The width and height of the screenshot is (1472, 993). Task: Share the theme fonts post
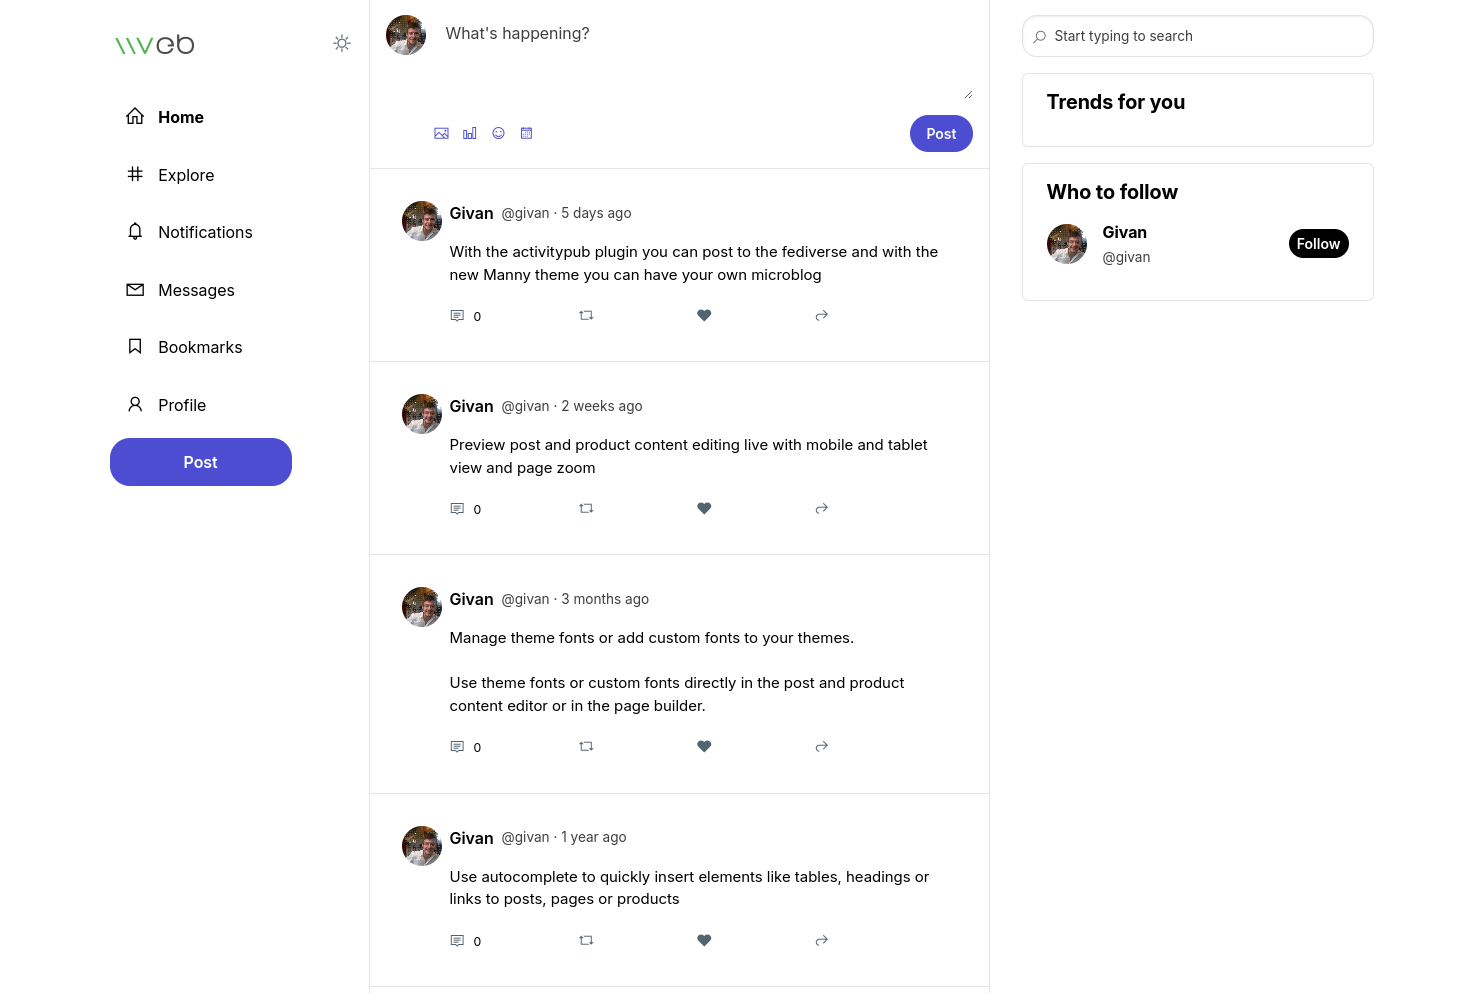click(x=821, y=746)
